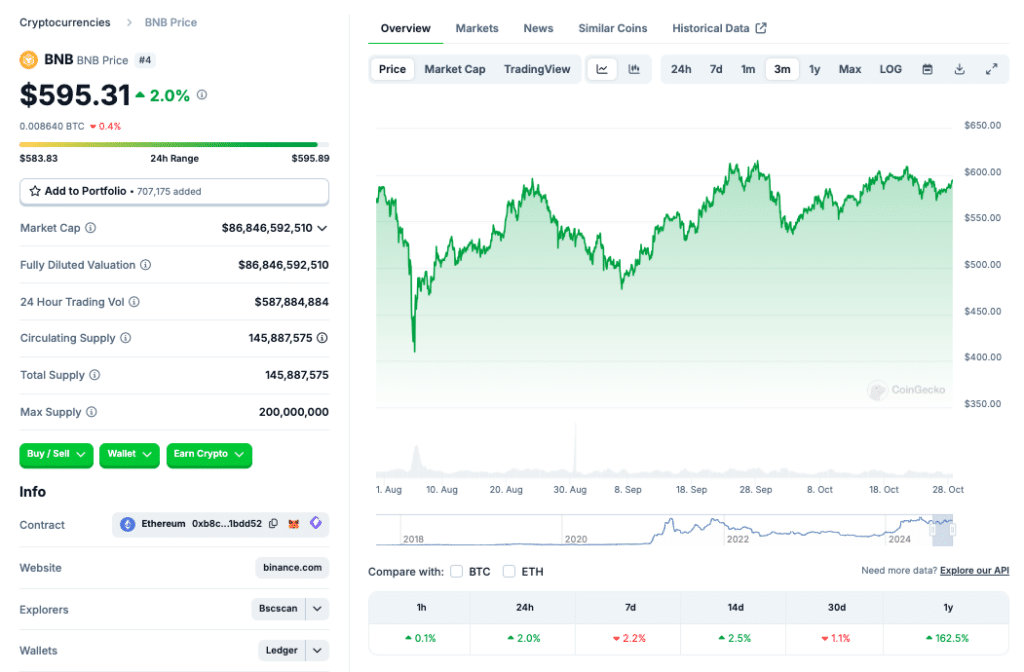
Task: Click the 7d -2.2% change cell
Action: coord(630,638)
